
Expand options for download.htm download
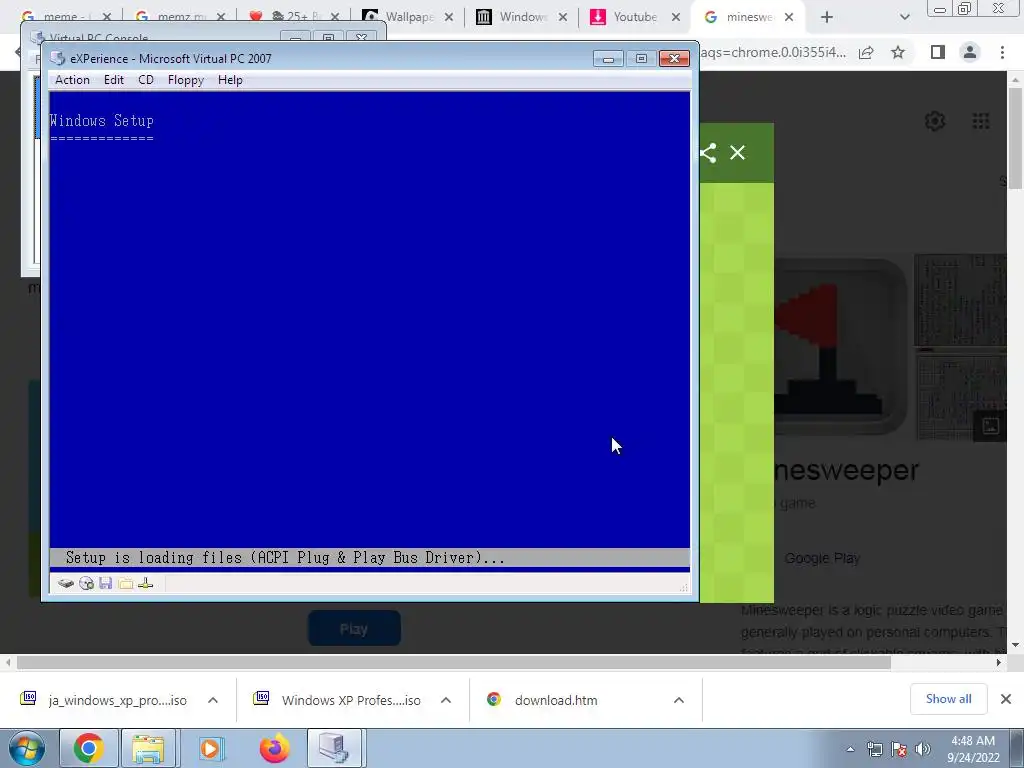pyautogui.click(x=679, y=700)
